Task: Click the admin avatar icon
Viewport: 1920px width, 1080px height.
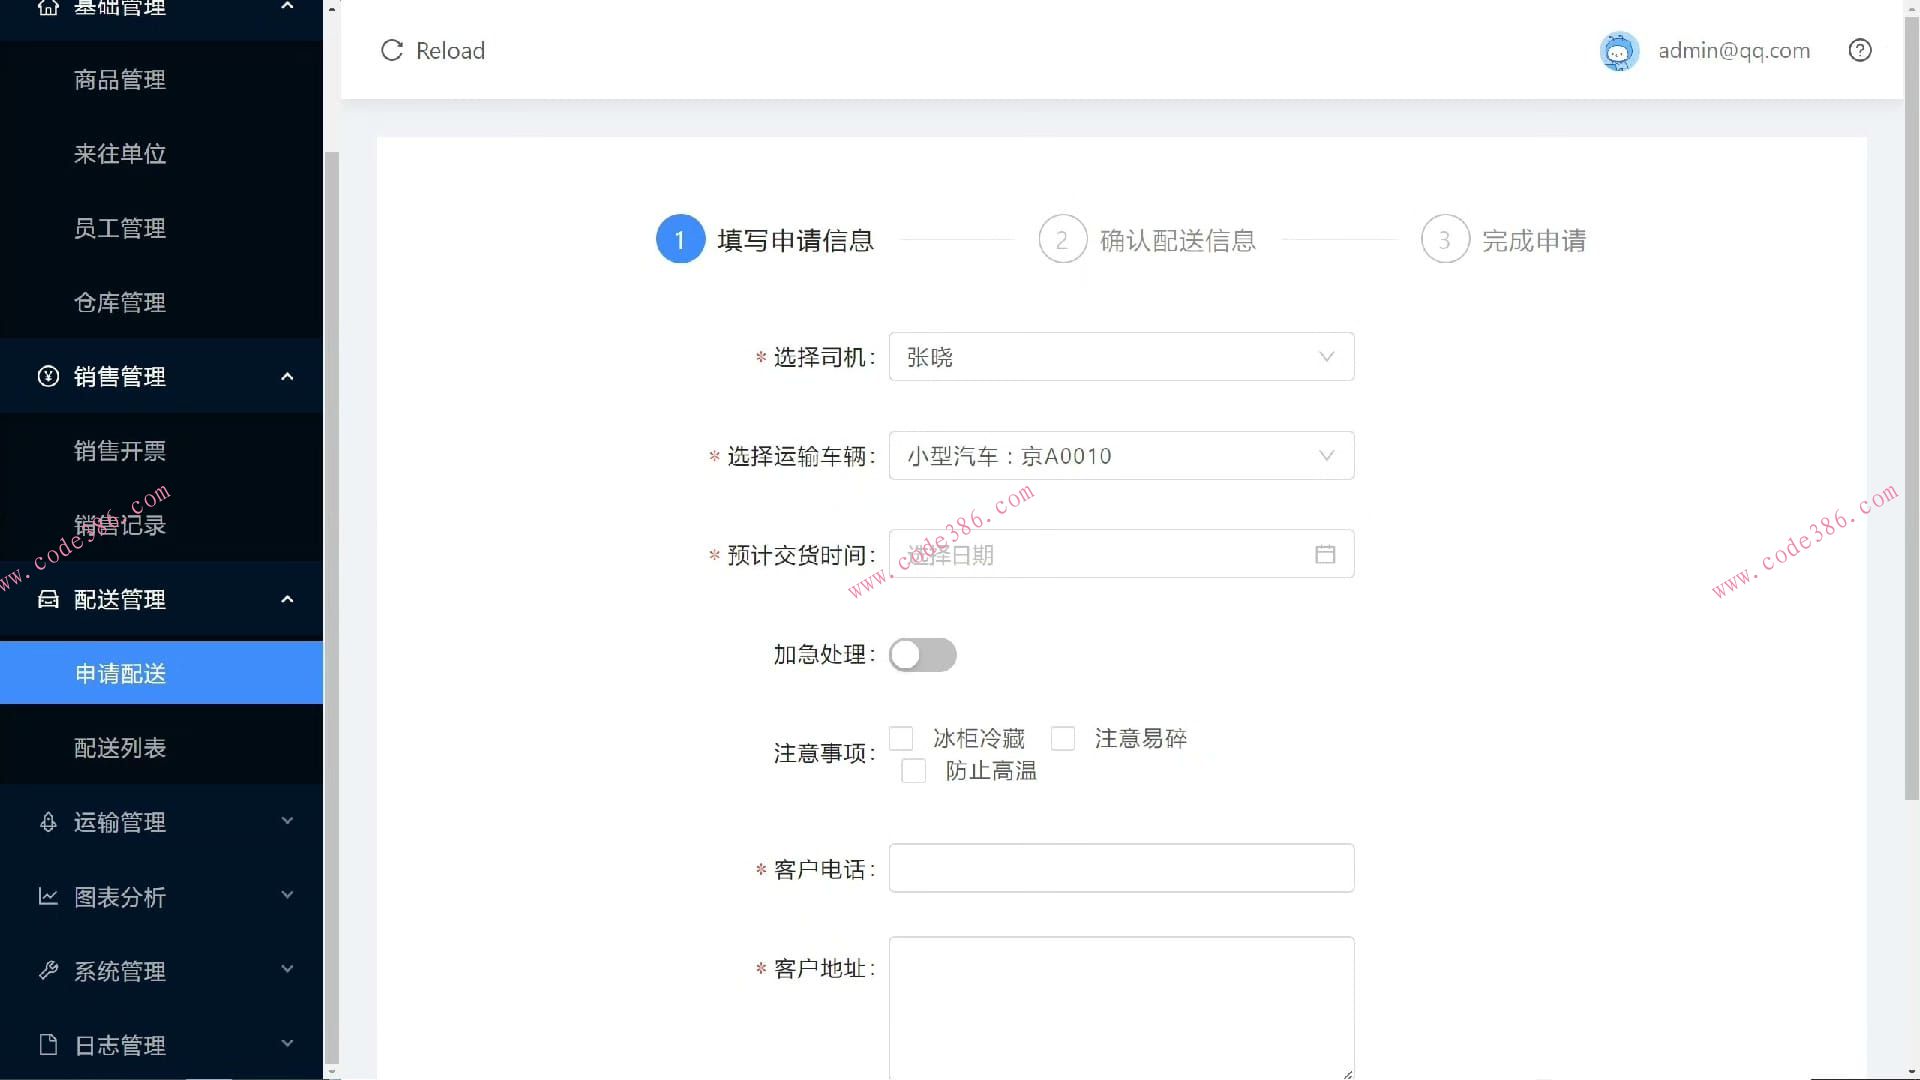Action: [x=1619, y=50]
